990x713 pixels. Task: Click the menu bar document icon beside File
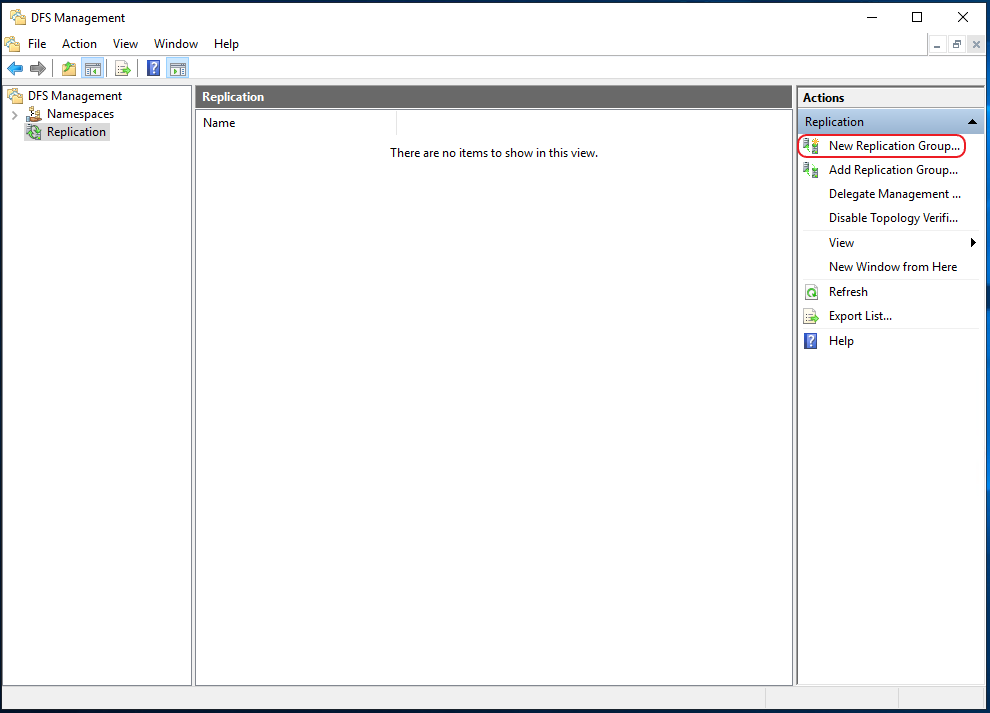(x=13, y=44)
